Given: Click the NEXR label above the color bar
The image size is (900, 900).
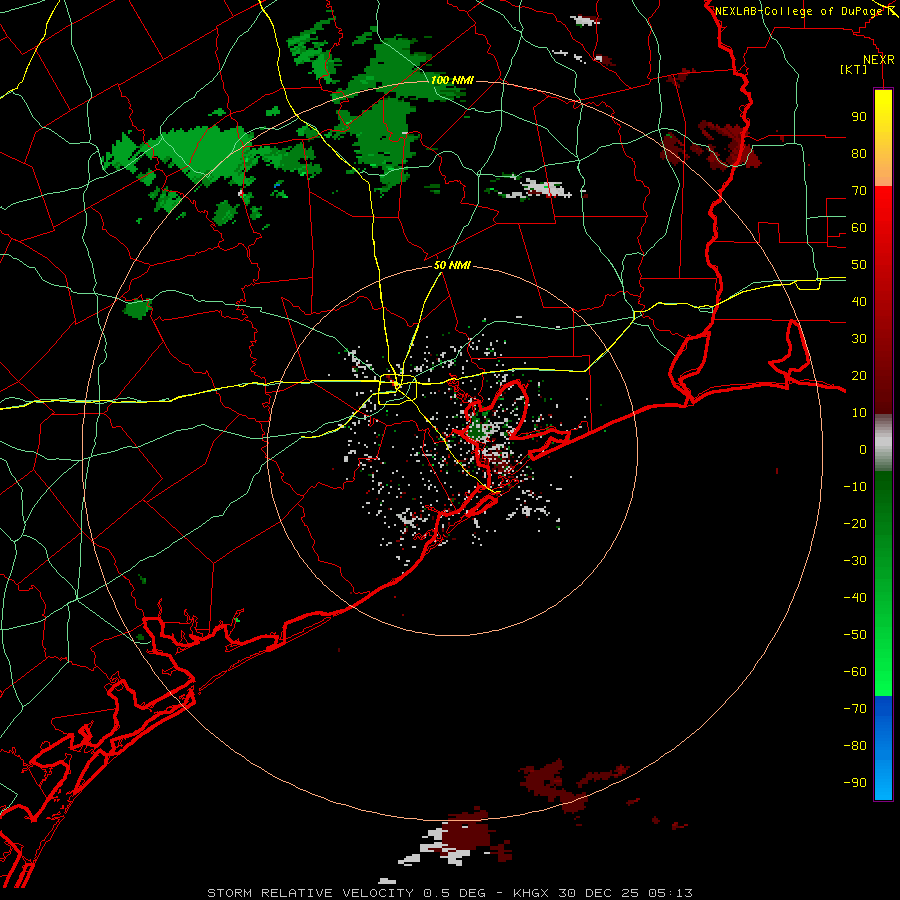Looking at the screenshot, I should (x=879, y=60).
